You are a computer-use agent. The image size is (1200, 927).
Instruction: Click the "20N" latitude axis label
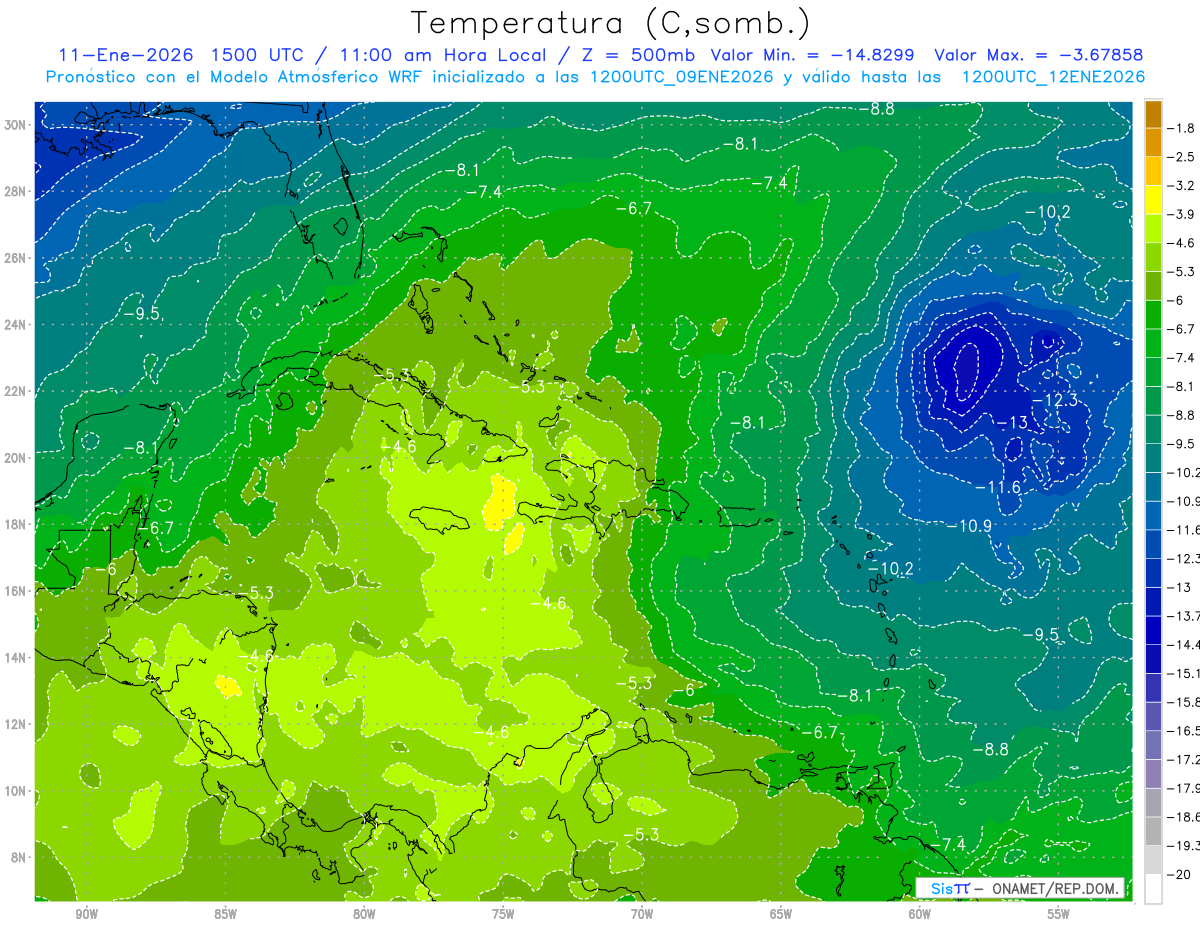coord(17,458)
